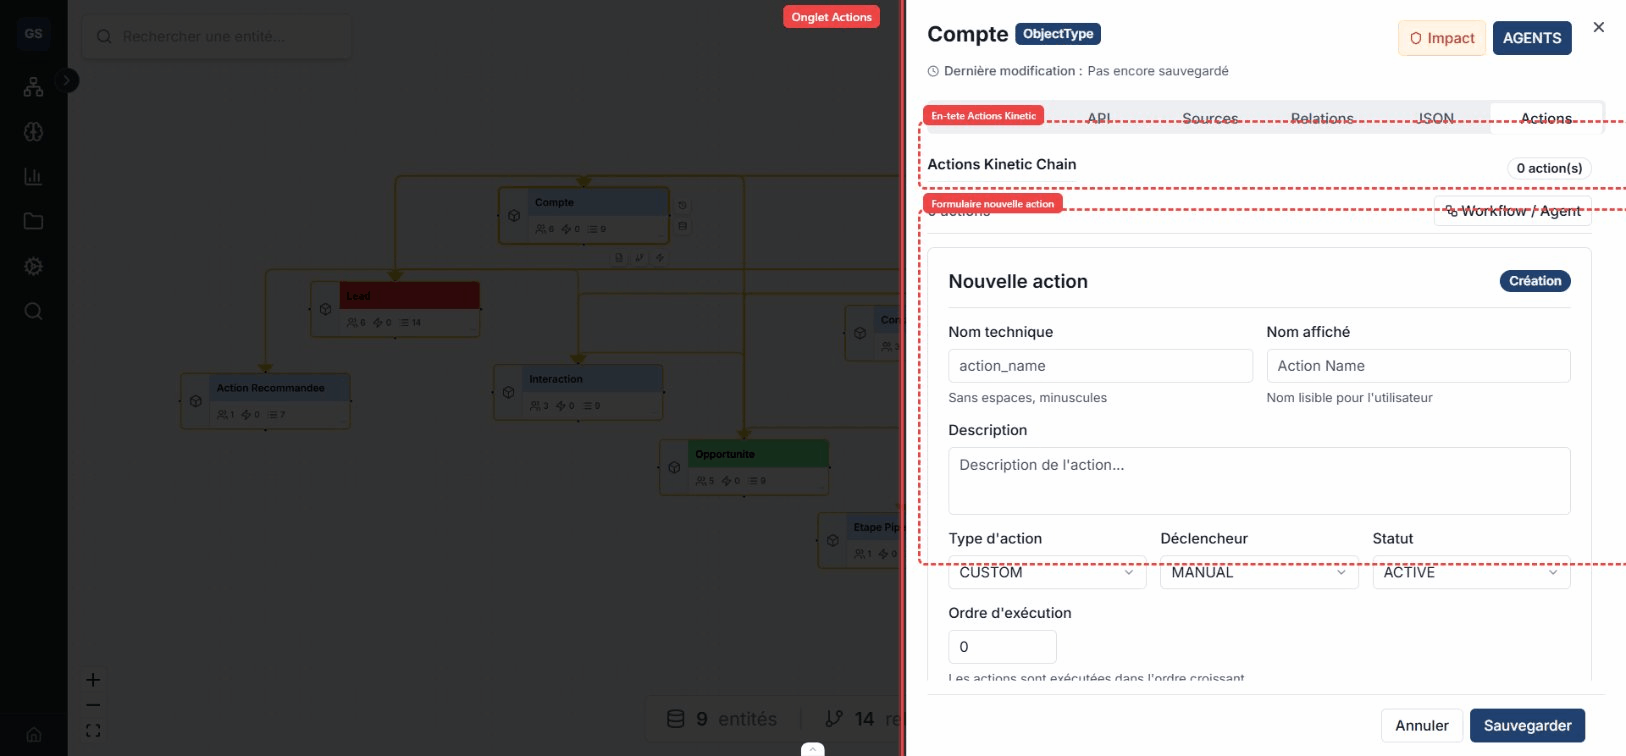Open the ontology hierarchy view in sidebar
Viewport: 1626px width, 756px height.
(x=33, y=88)
